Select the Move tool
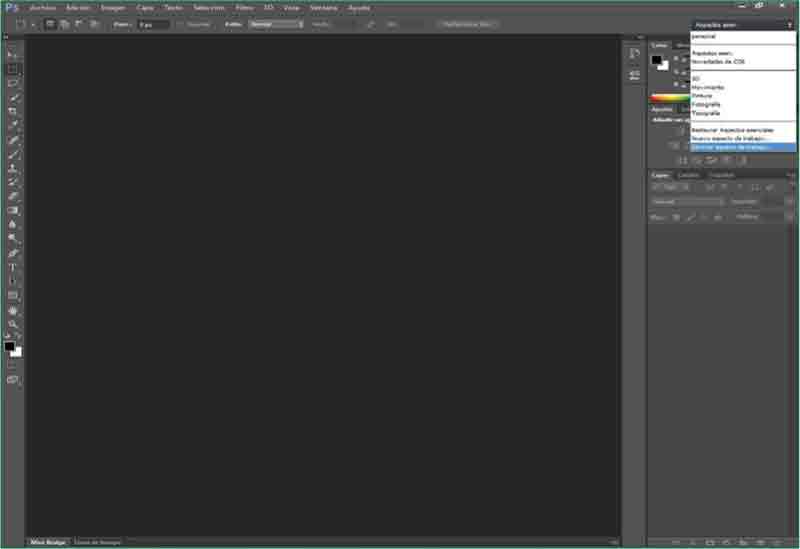 13,54
